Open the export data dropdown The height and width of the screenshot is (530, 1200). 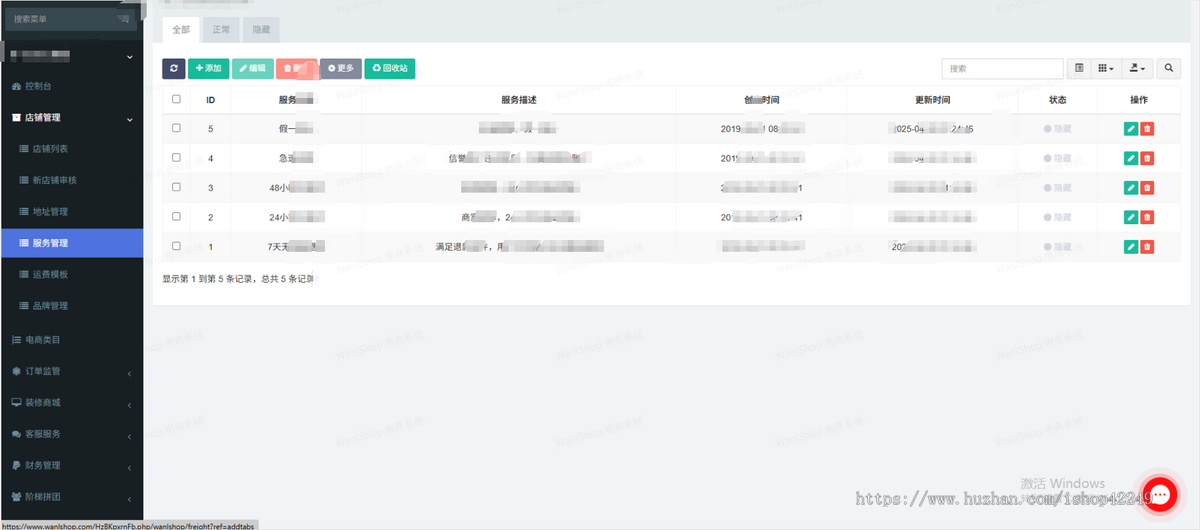coord(1137,68)
